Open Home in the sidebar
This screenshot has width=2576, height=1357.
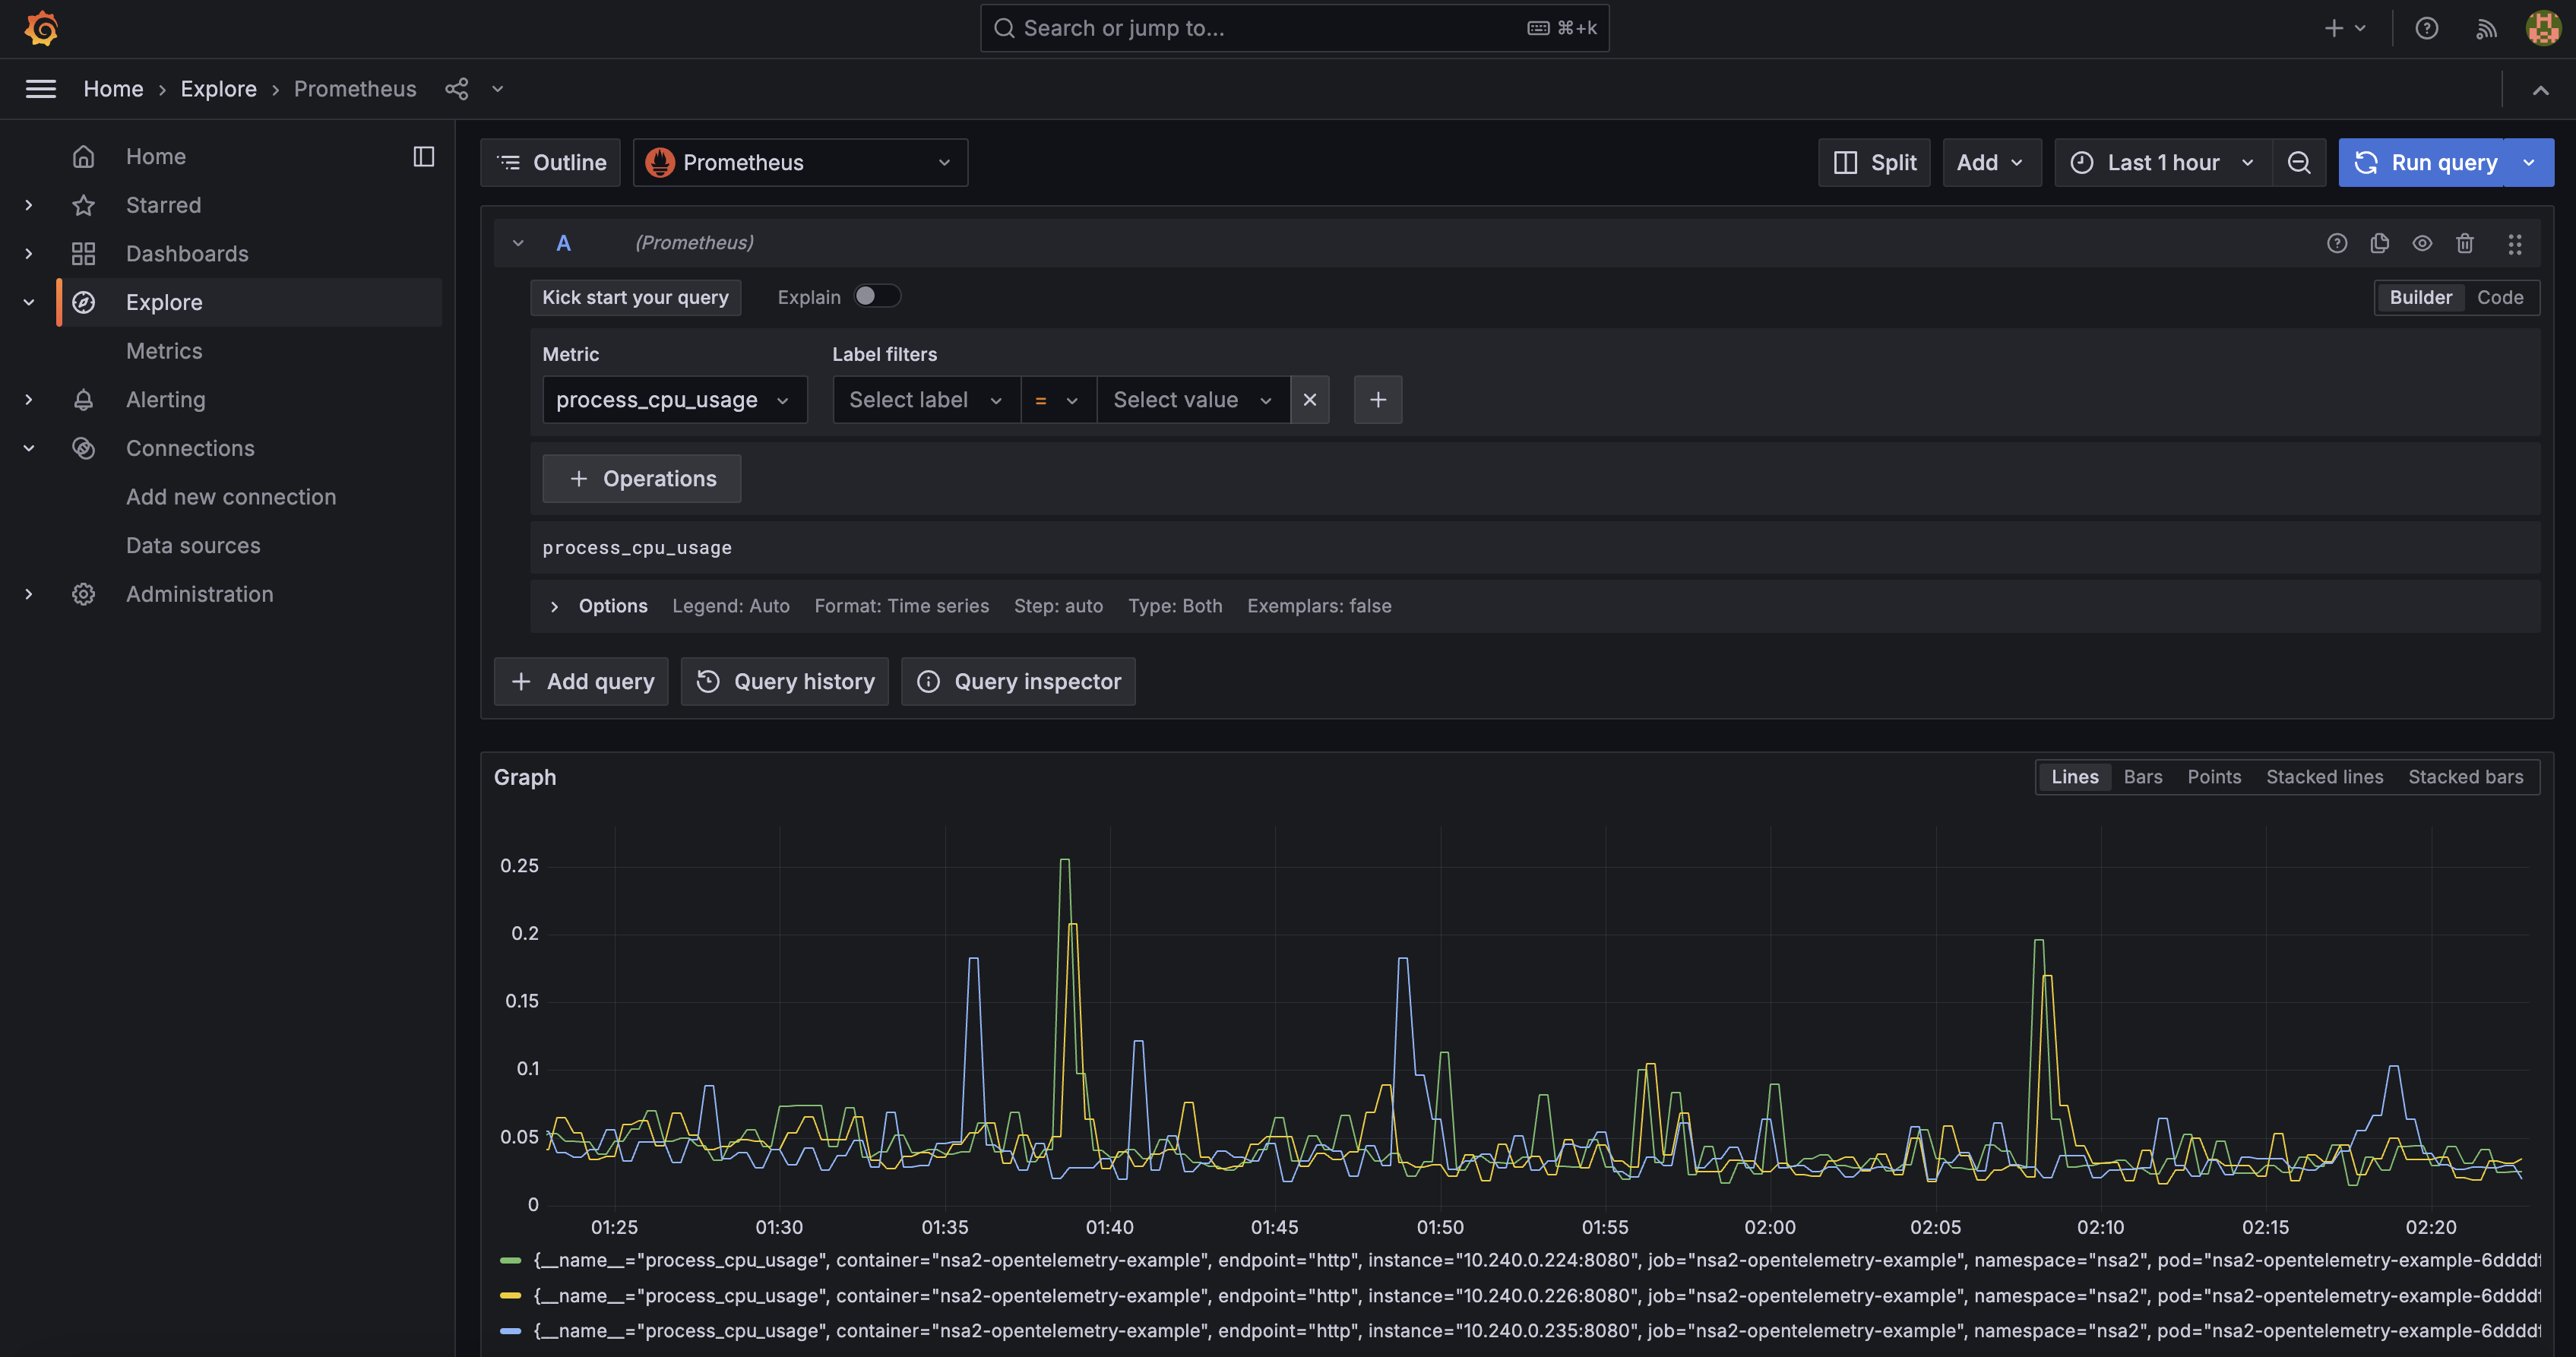[x=156, y=156]
